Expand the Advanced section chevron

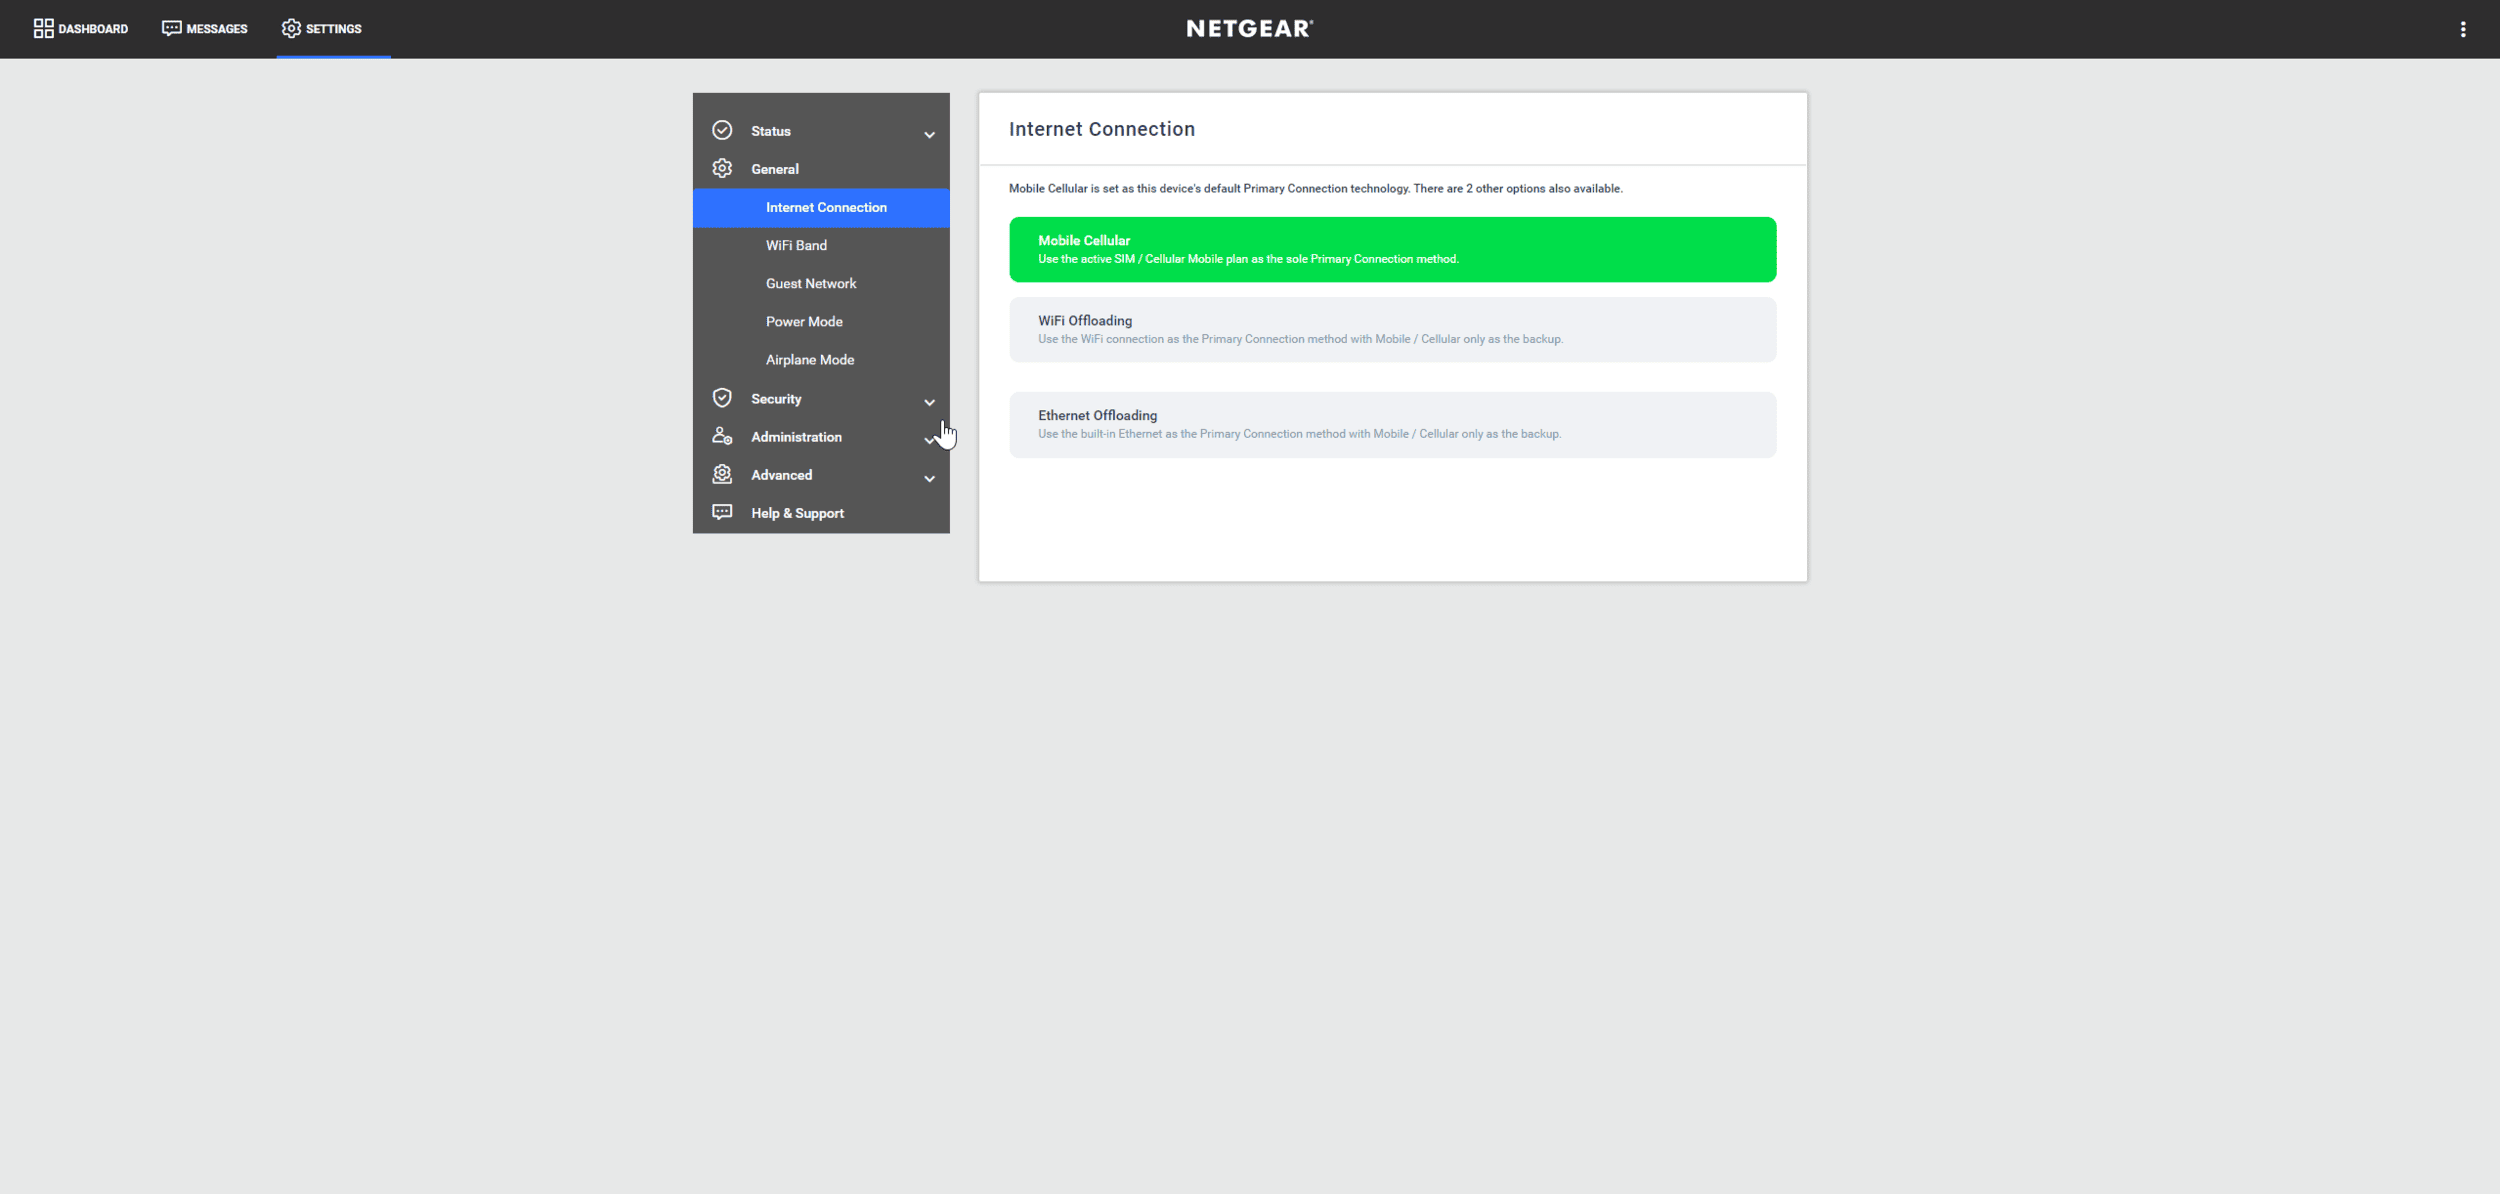[x=929, y=478]
